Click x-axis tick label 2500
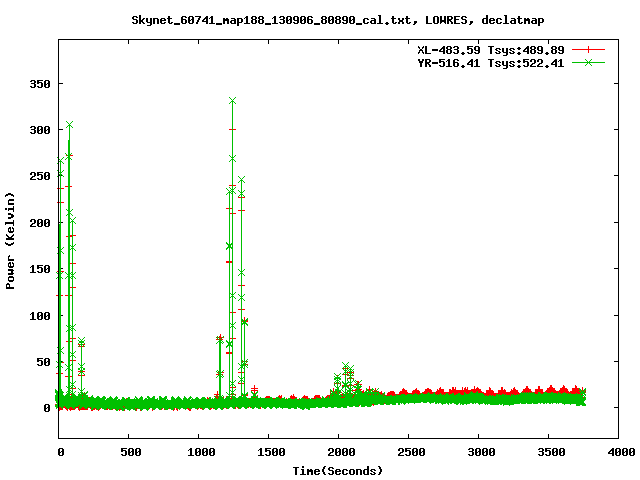Screen dimensions: 640x480 pyautogui.click(x=411, y=452)
